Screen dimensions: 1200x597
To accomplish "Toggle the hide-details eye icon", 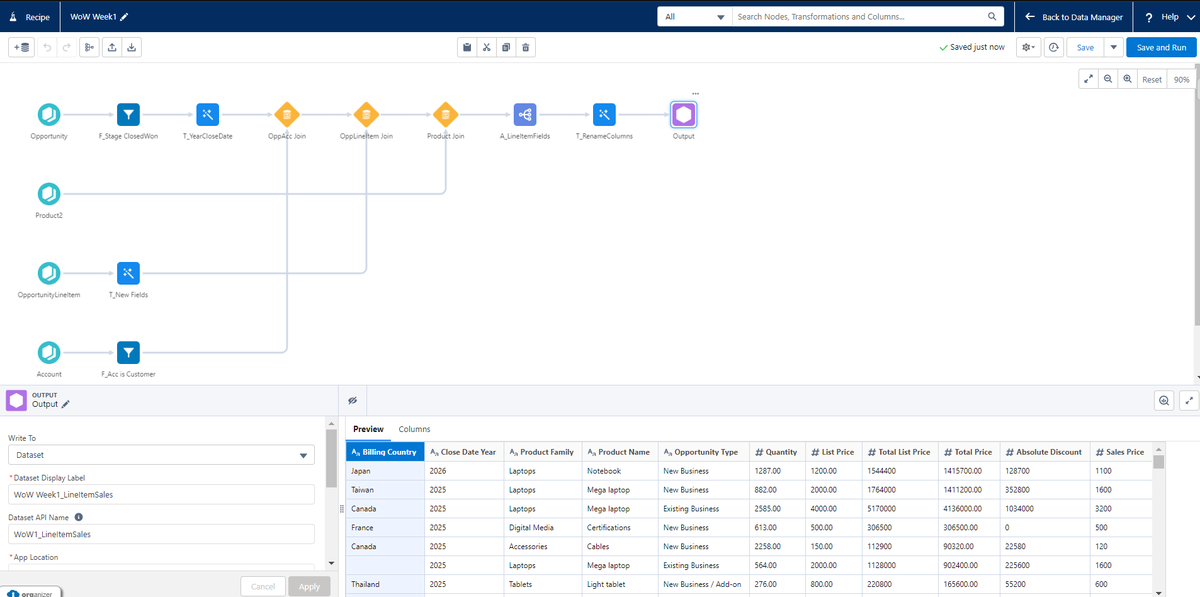I will coord(353,400).
